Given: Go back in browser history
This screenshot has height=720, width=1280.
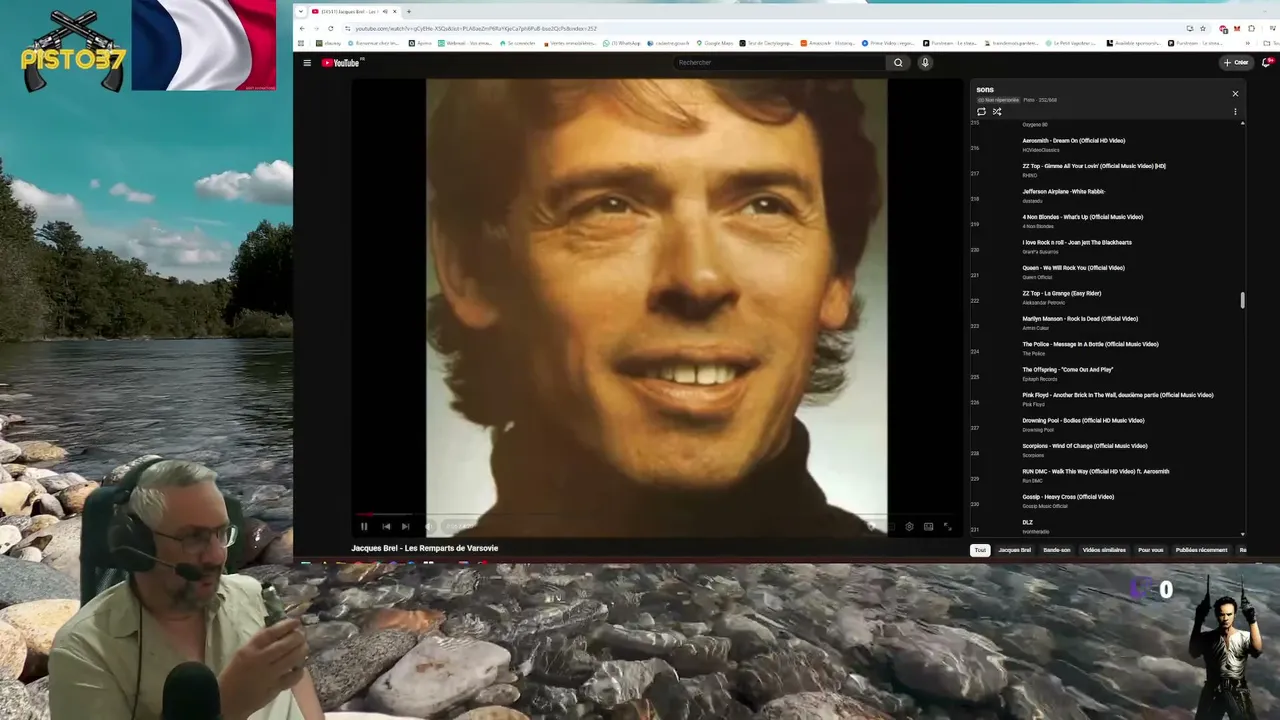Looking at the screenshot, I should click(x=303, y=28).
